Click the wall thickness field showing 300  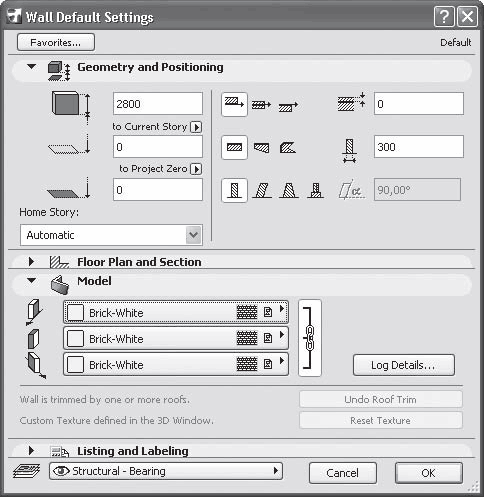[x=419, y=147]
